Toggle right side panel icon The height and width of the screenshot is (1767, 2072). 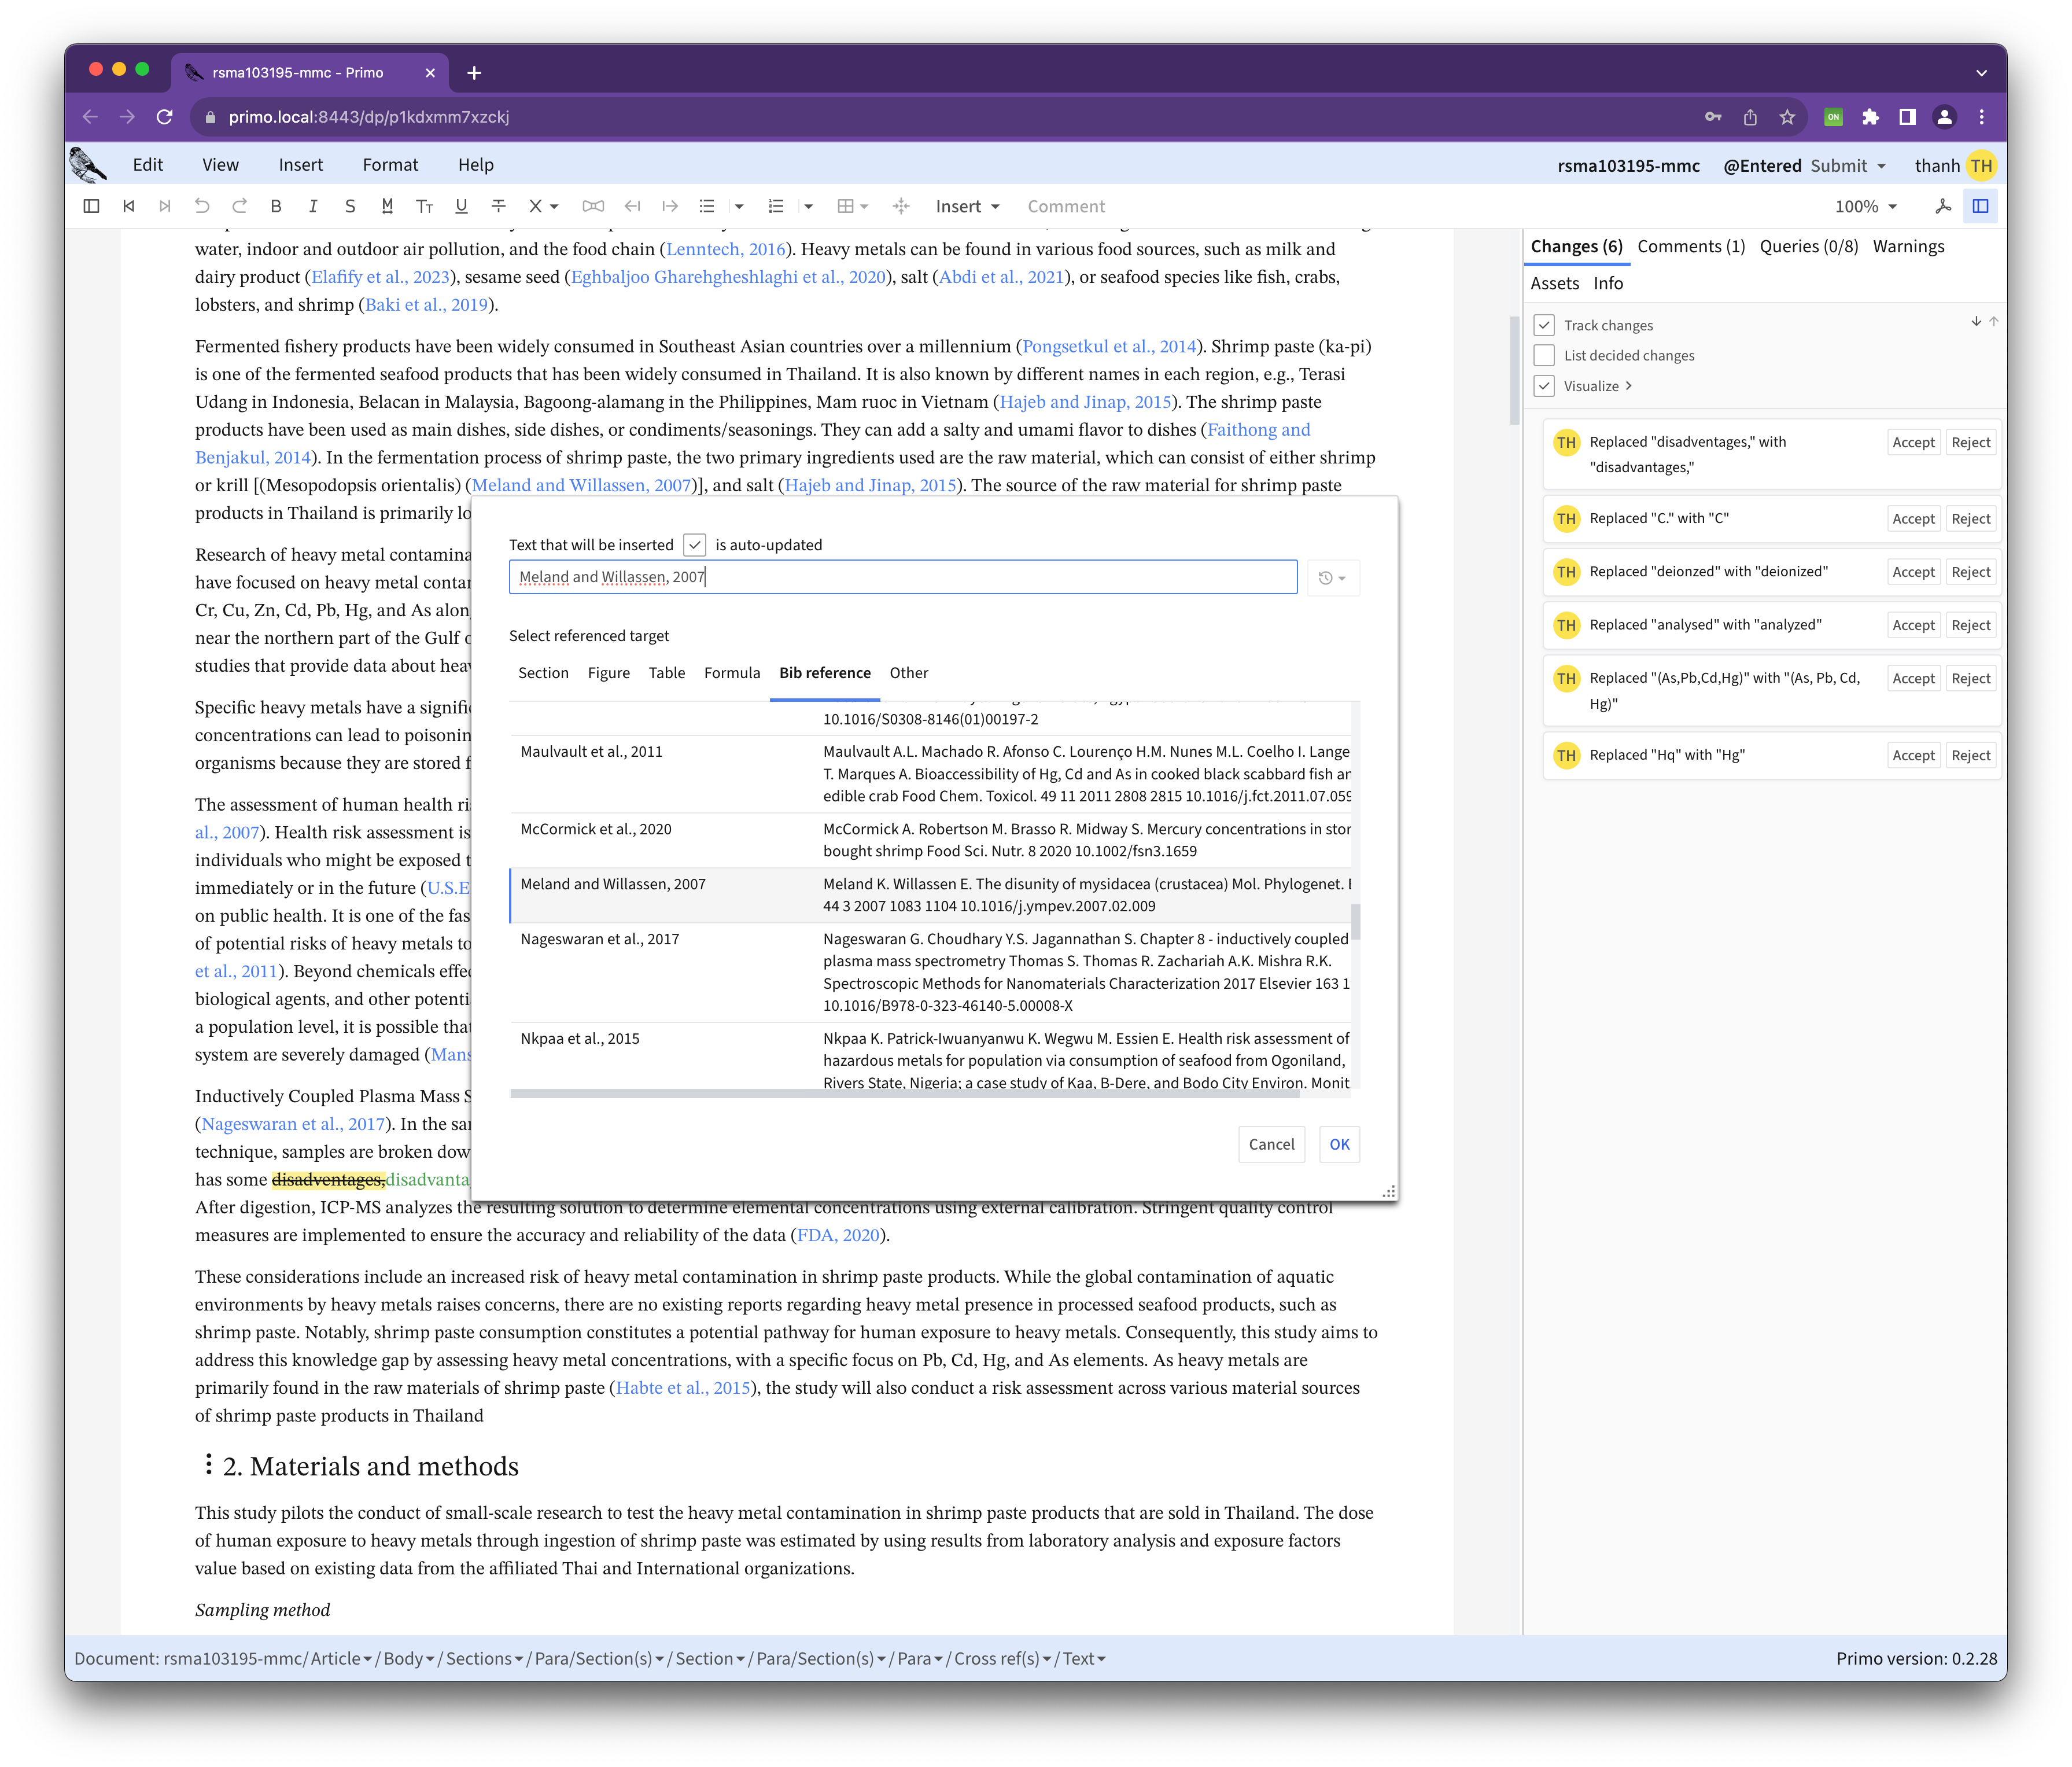tap(1980, 206)
